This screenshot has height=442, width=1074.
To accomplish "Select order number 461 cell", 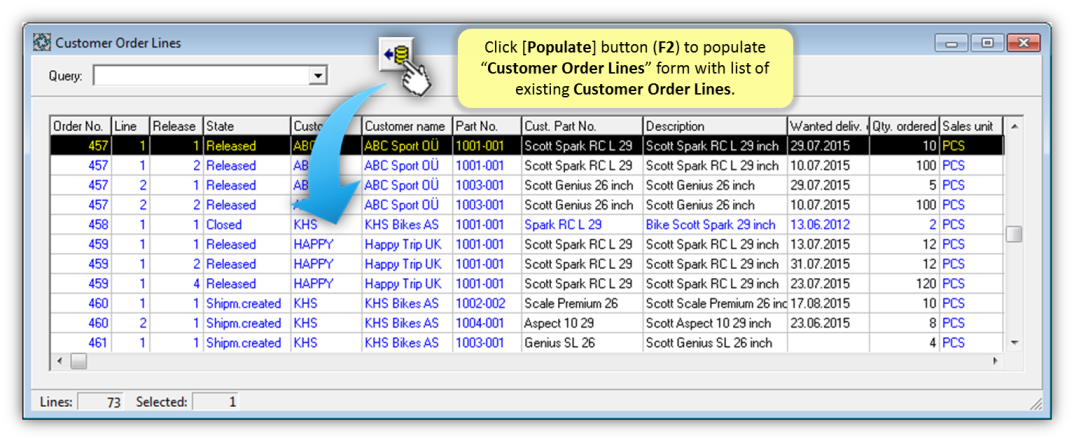I will [82, 342].
